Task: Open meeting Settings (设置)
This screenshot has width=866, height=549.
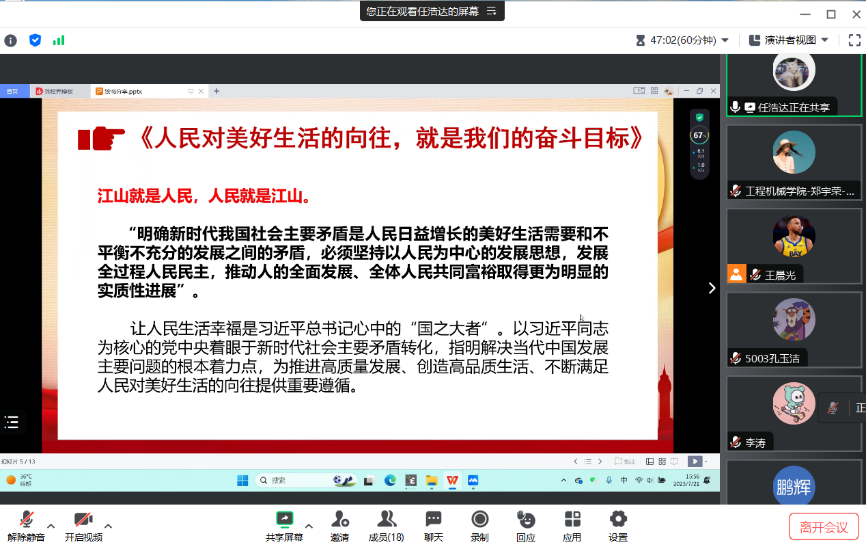Action: pyautogui.click(x=618, y=525)
